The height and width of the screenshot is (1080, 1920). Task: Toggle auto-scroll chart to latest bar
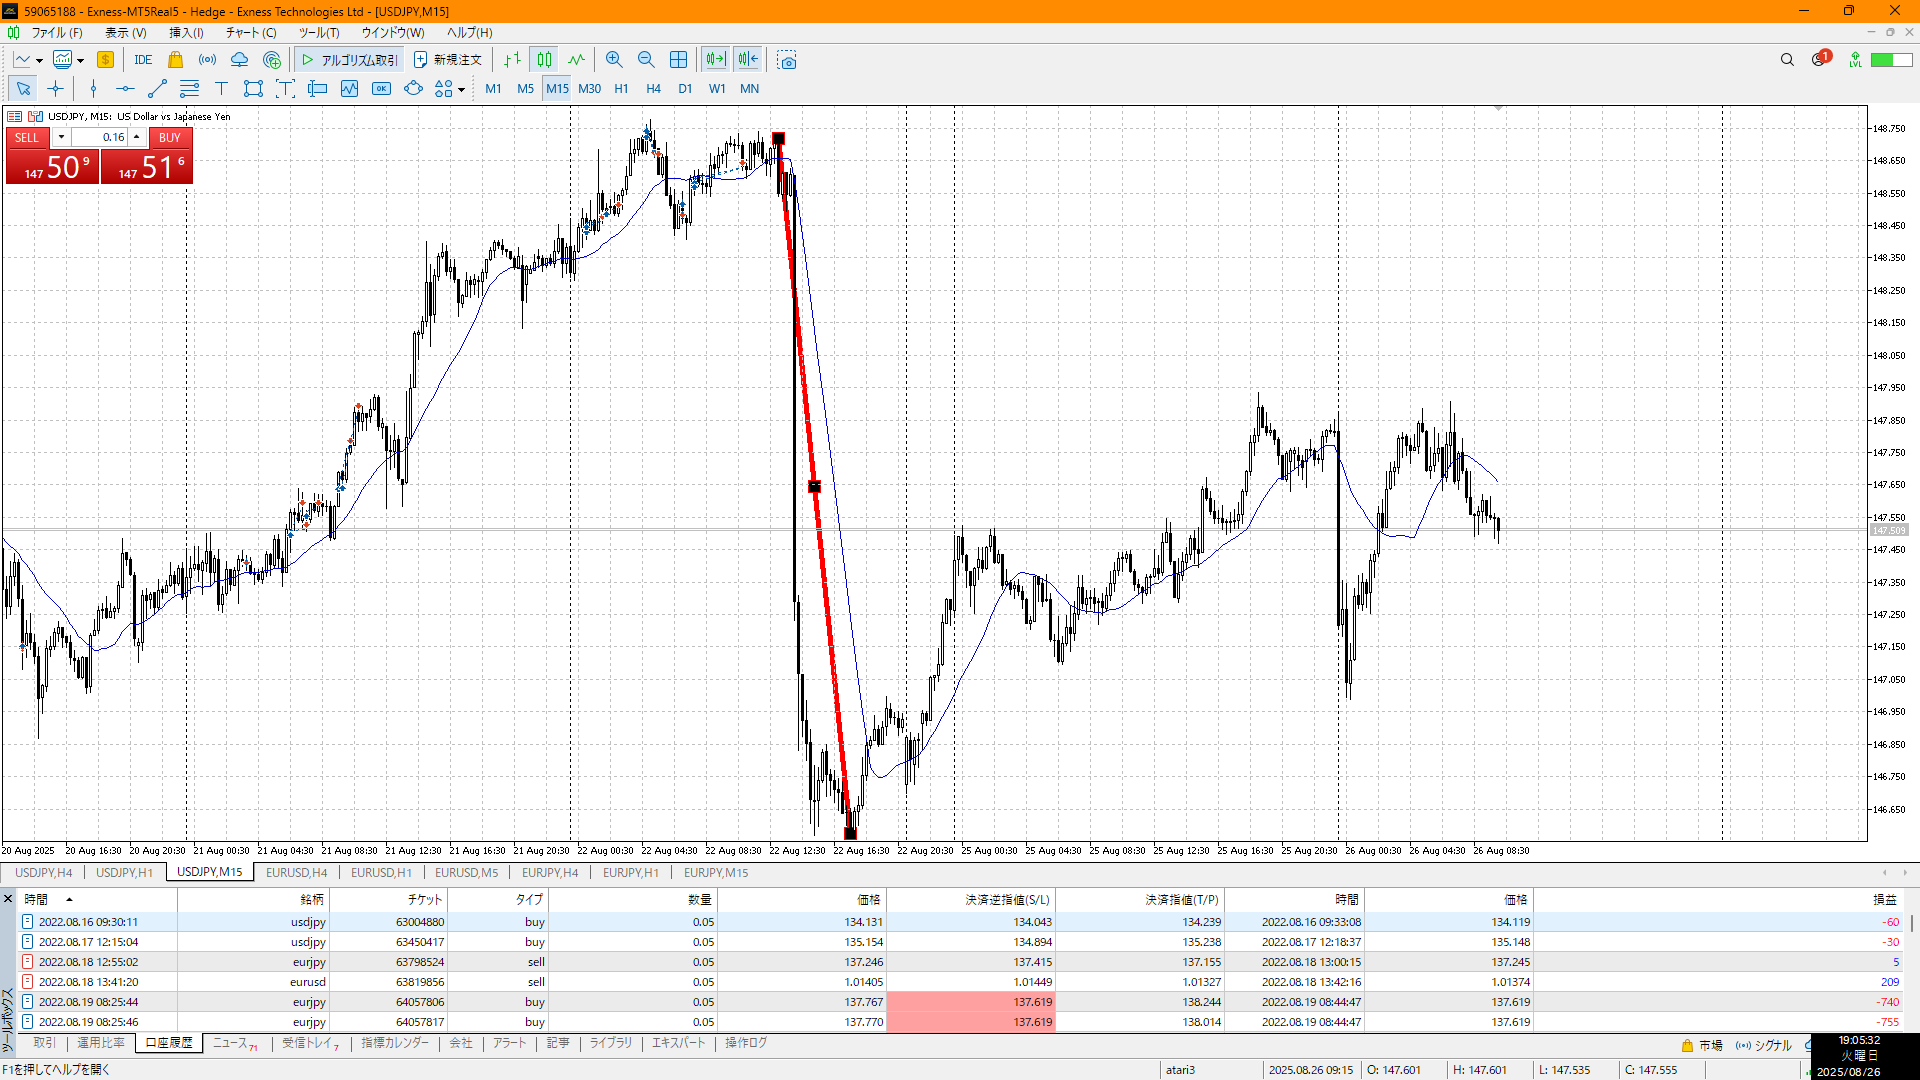coord(715,60)
